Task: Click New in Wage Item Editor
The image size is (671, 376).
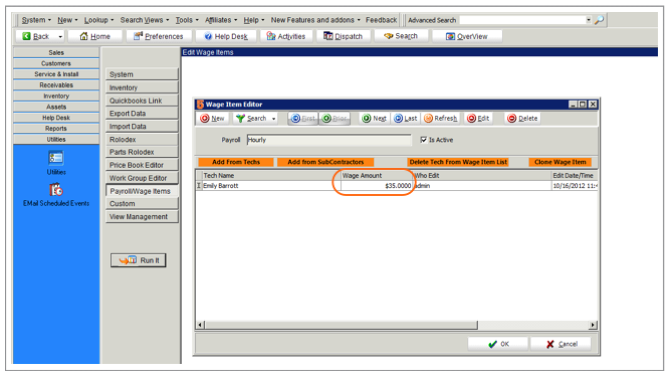Action: coord(212,118)
